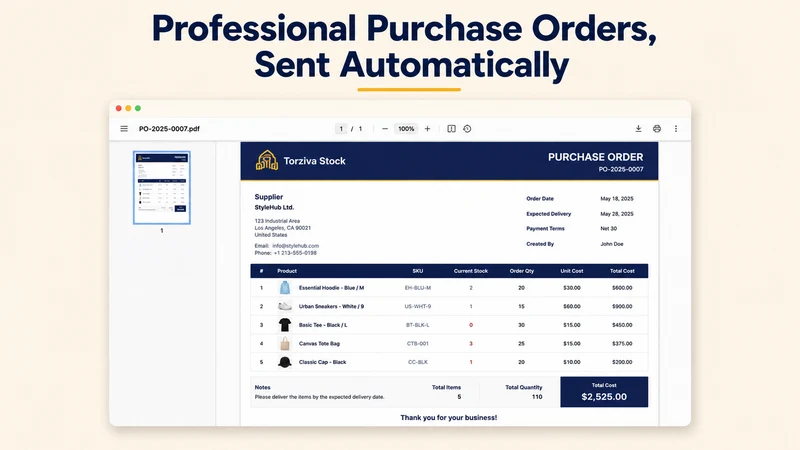Viewport: 800px width, 450px height.
Task: Click the zoom out minus icon
Action: tap(385, 129)
